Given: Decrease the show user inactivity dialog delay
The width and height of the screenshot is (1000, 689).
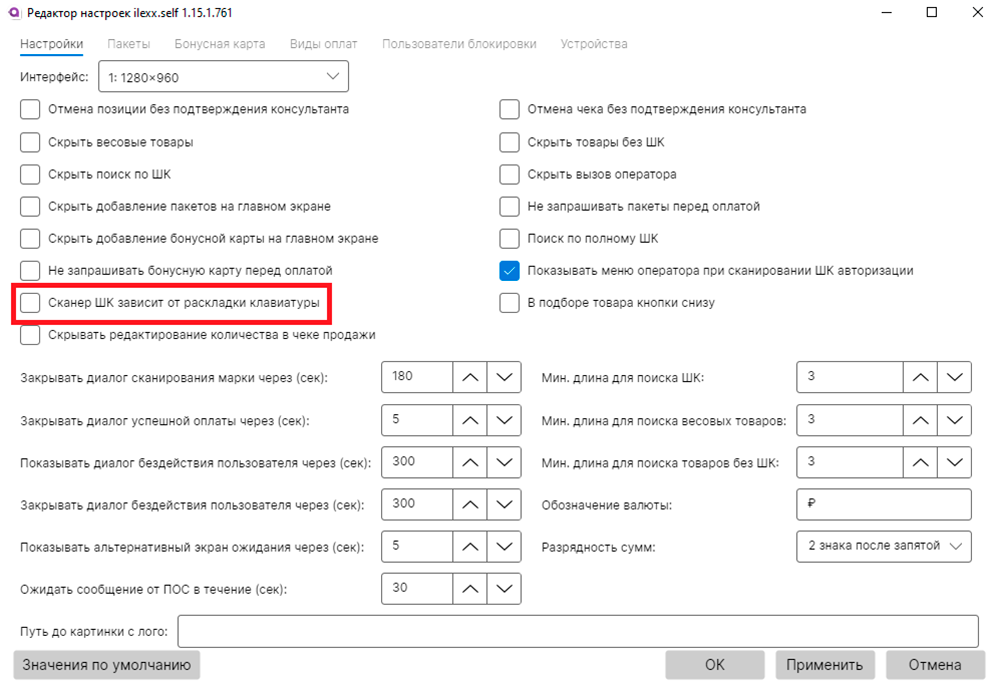Looking at the screenshot, I should click(504, 462).
